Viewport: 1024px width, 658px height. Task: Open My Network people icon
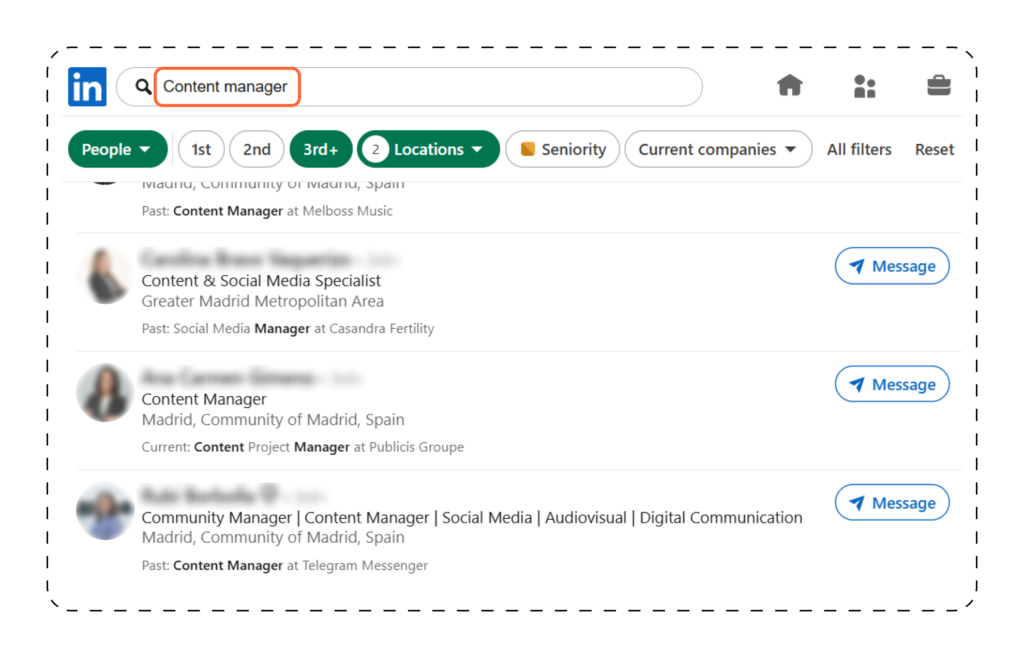[x=864, y=86]
